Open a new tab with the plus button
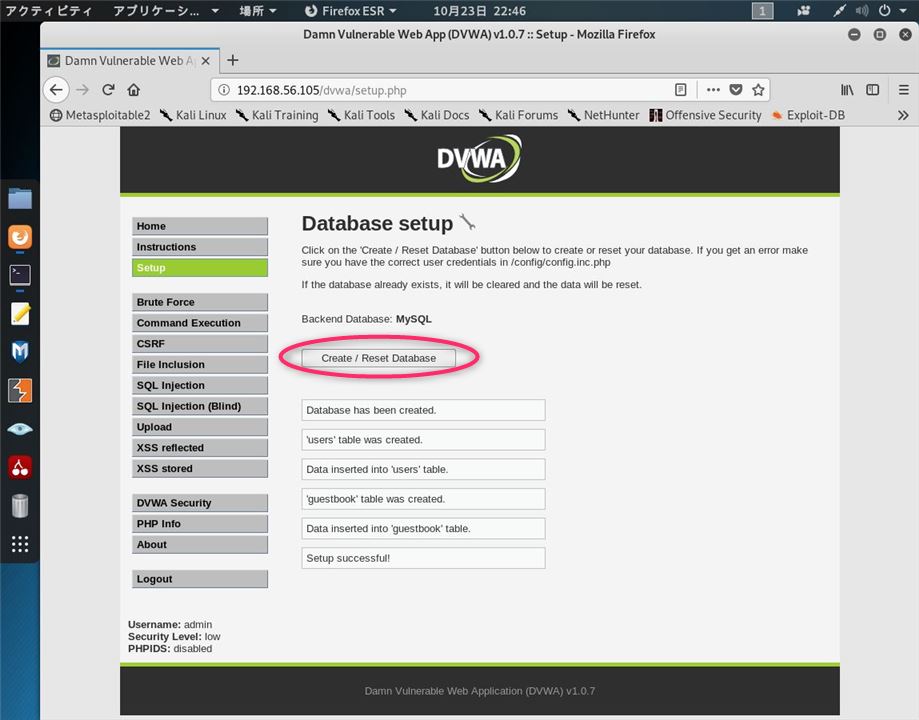The image size is (919, 720). pyautogui.click(x=233, y=60)
